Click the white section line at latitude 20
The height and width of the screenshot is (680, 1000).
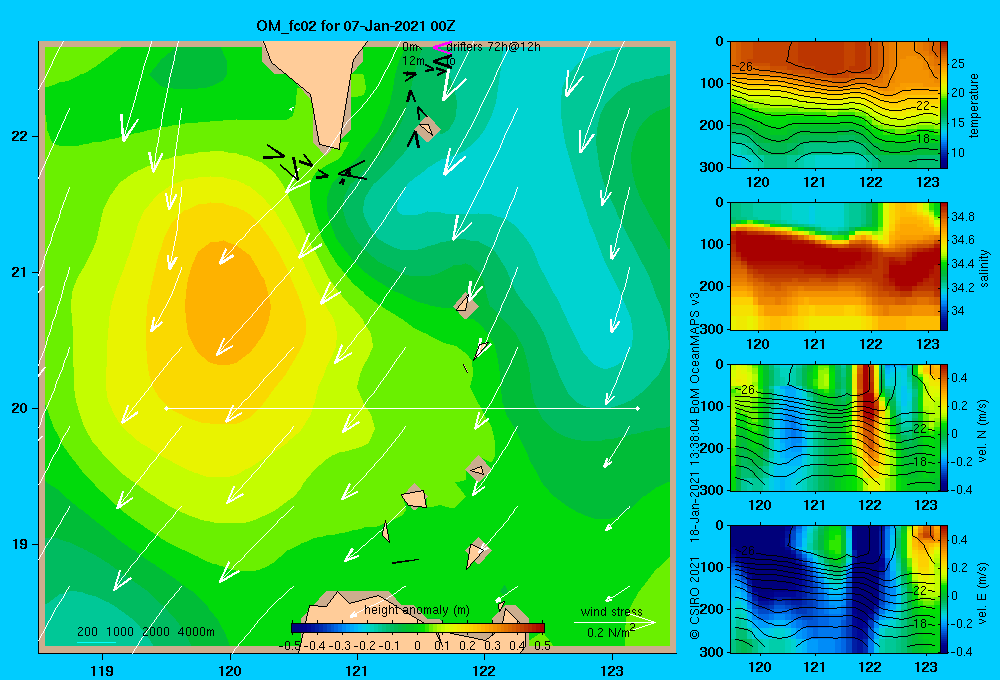(x=402, y=408)
